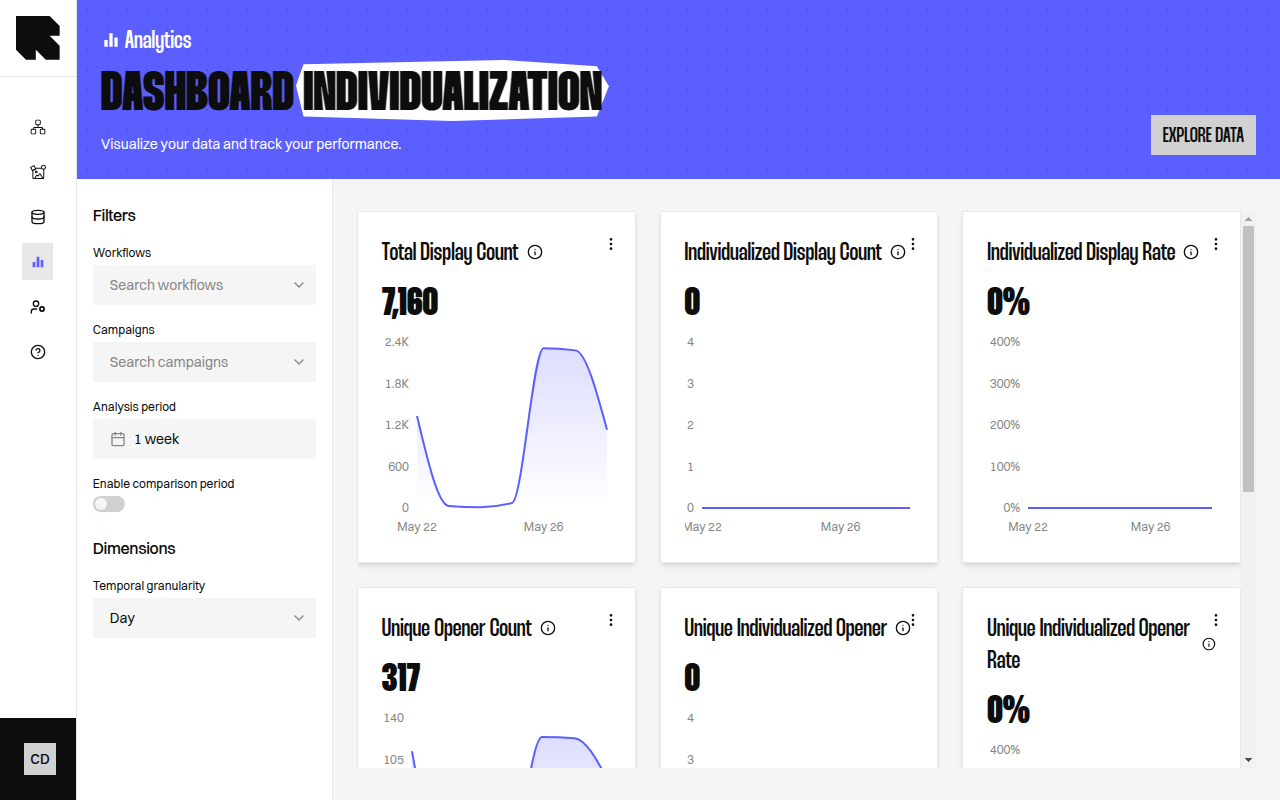Open the workflows hierarchy sidebar icon

[x=38, y=127]
